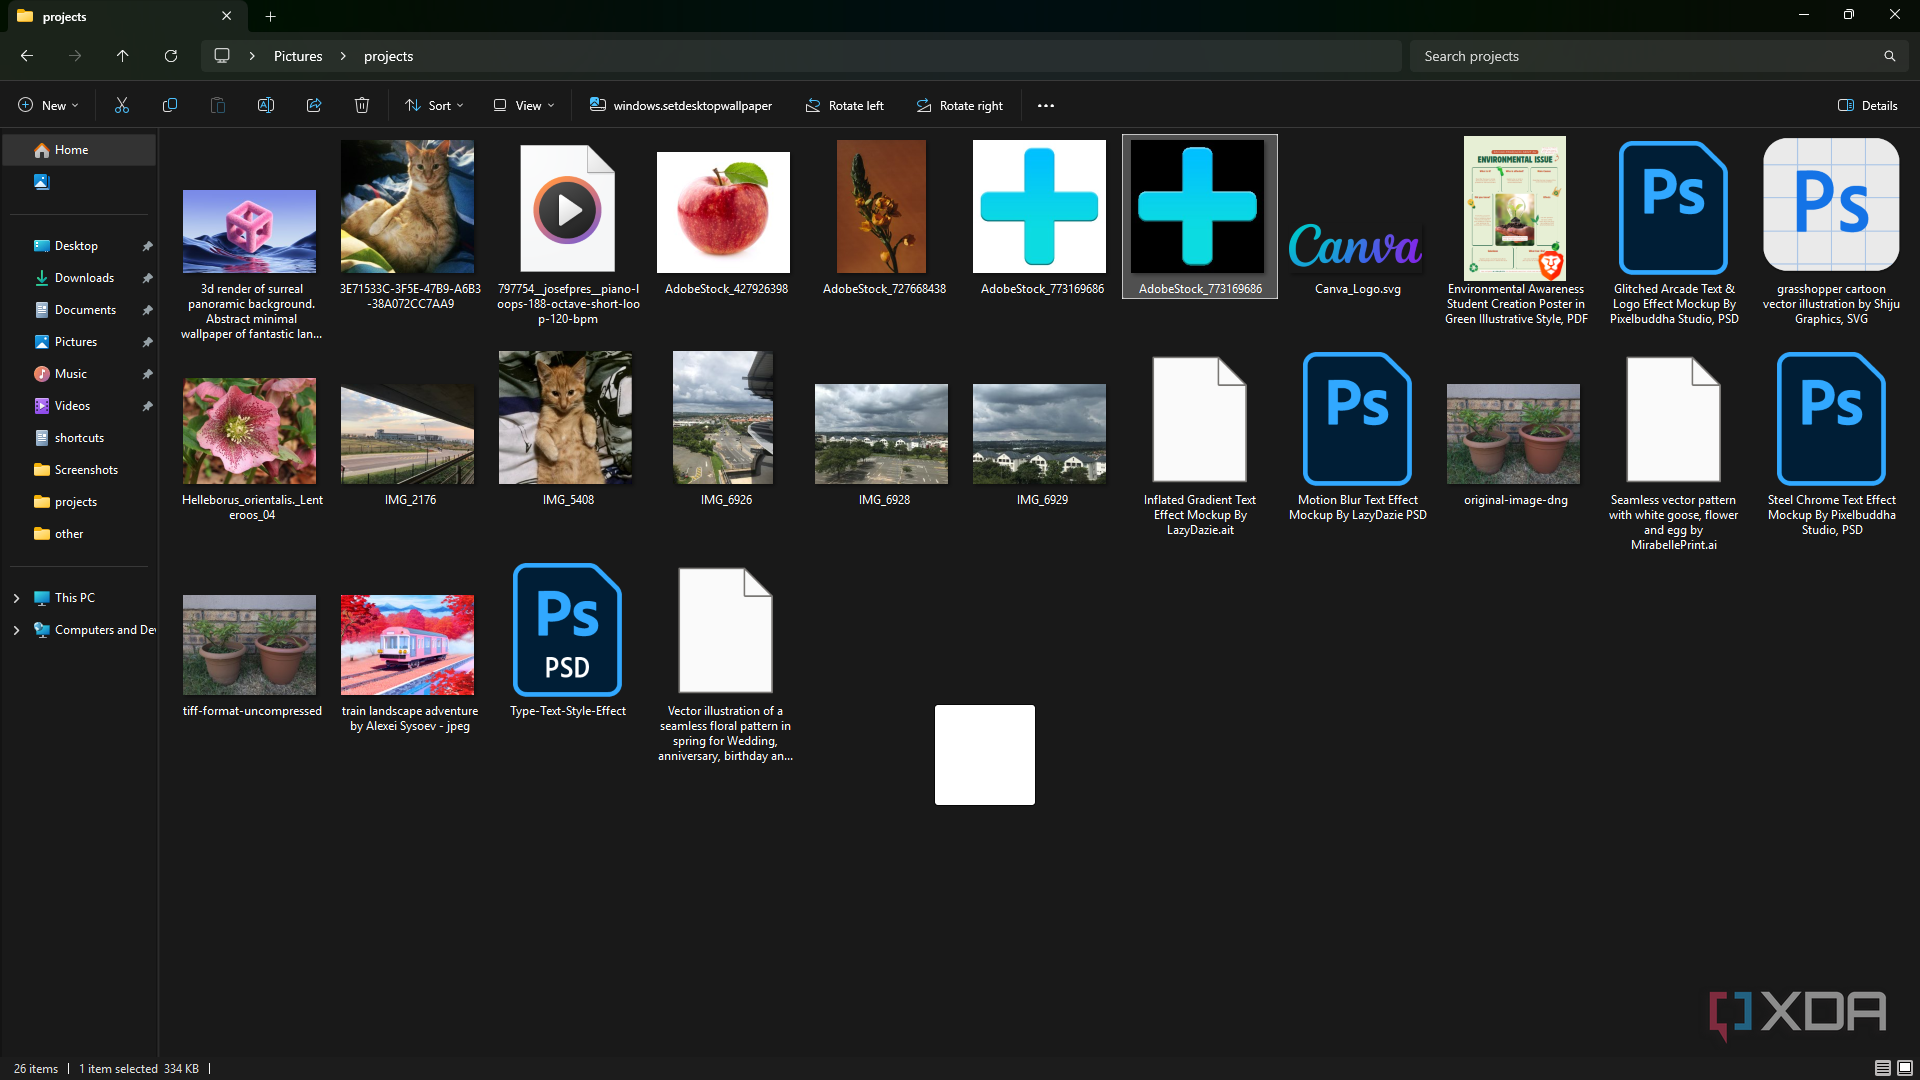Switch to thumbnail view from status bar

pyautogui.click(x=1905, y=1068)
